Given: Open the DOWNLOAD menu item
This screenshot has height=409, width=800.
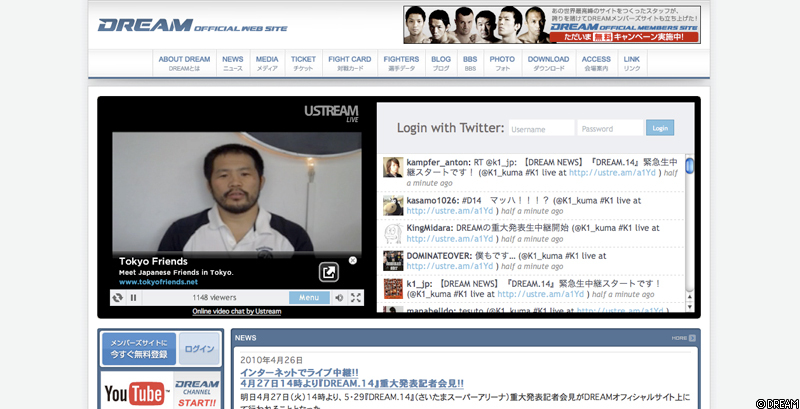Looking at the screenshot, I should click(x=548, y=63).
